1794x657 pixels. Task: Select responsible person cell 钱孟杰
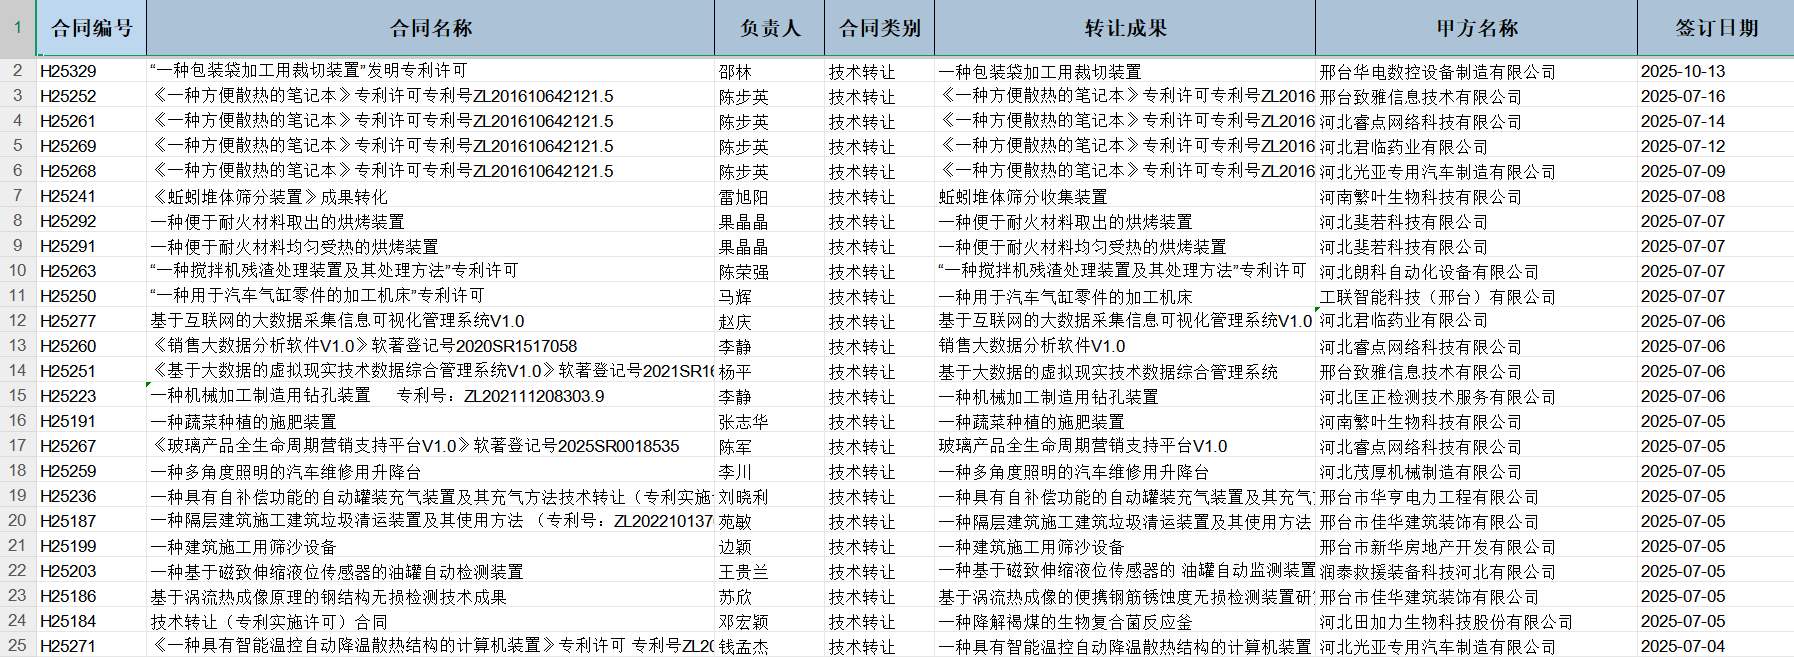point(770,646)
